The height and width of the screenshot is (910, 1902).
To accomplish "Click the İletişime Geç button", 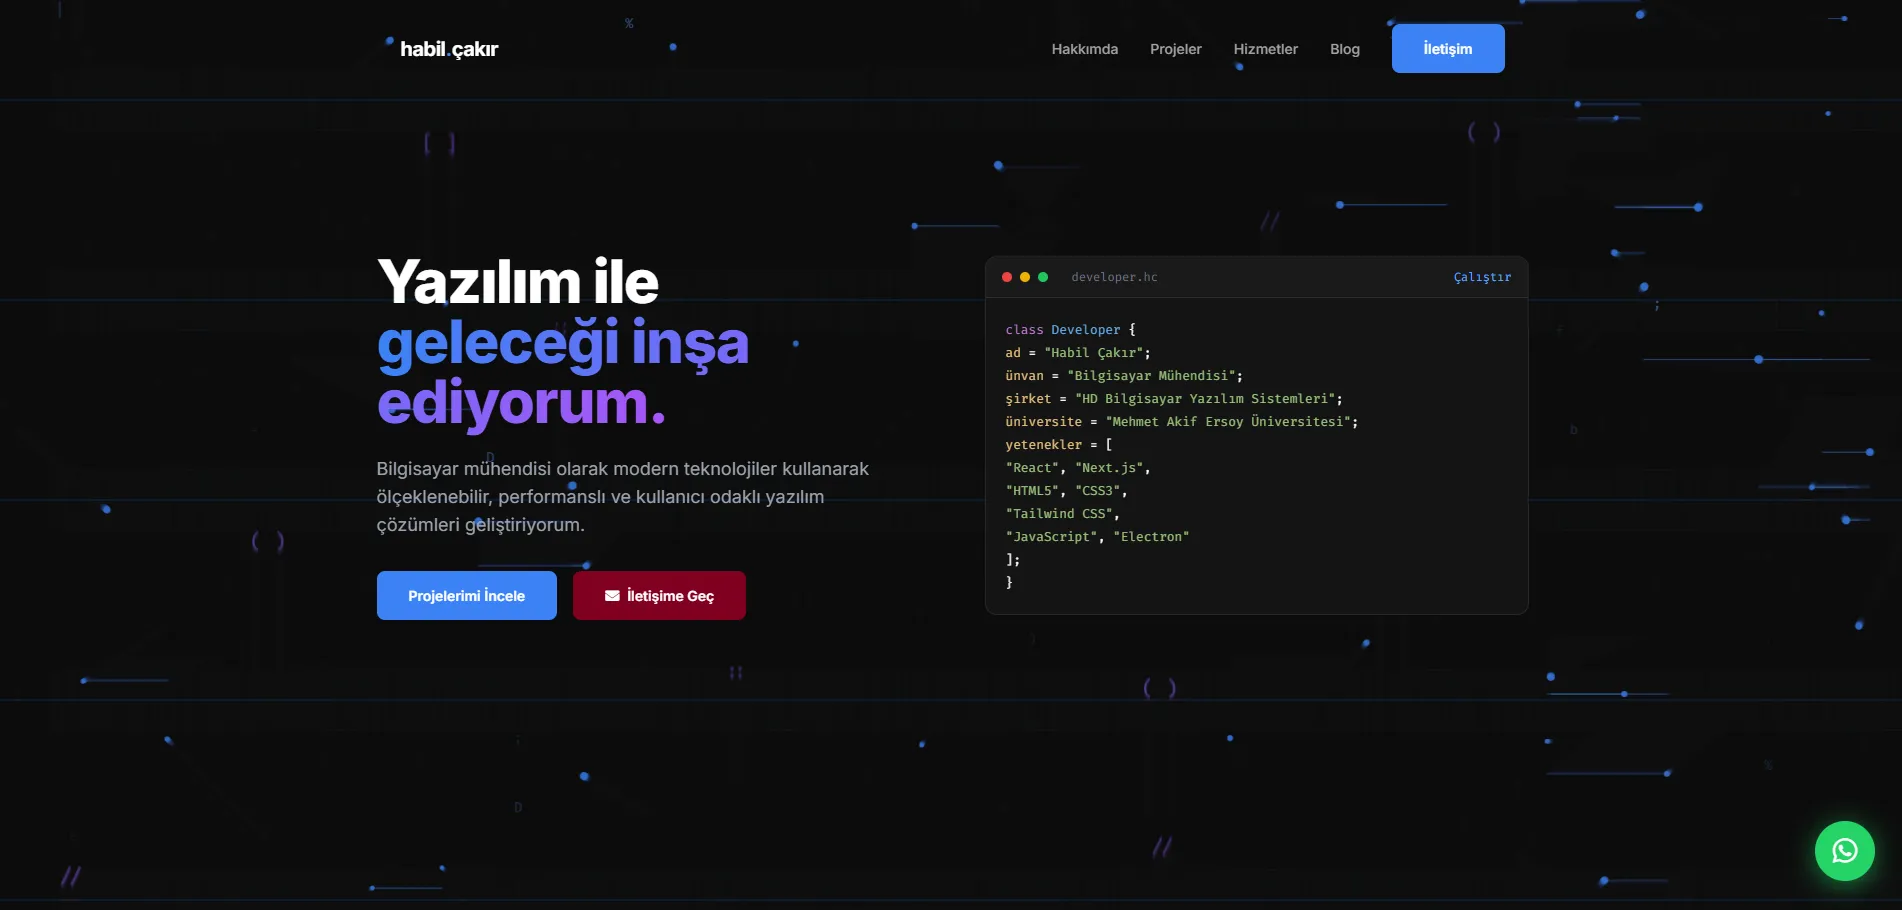I will [x=658, y=595].
